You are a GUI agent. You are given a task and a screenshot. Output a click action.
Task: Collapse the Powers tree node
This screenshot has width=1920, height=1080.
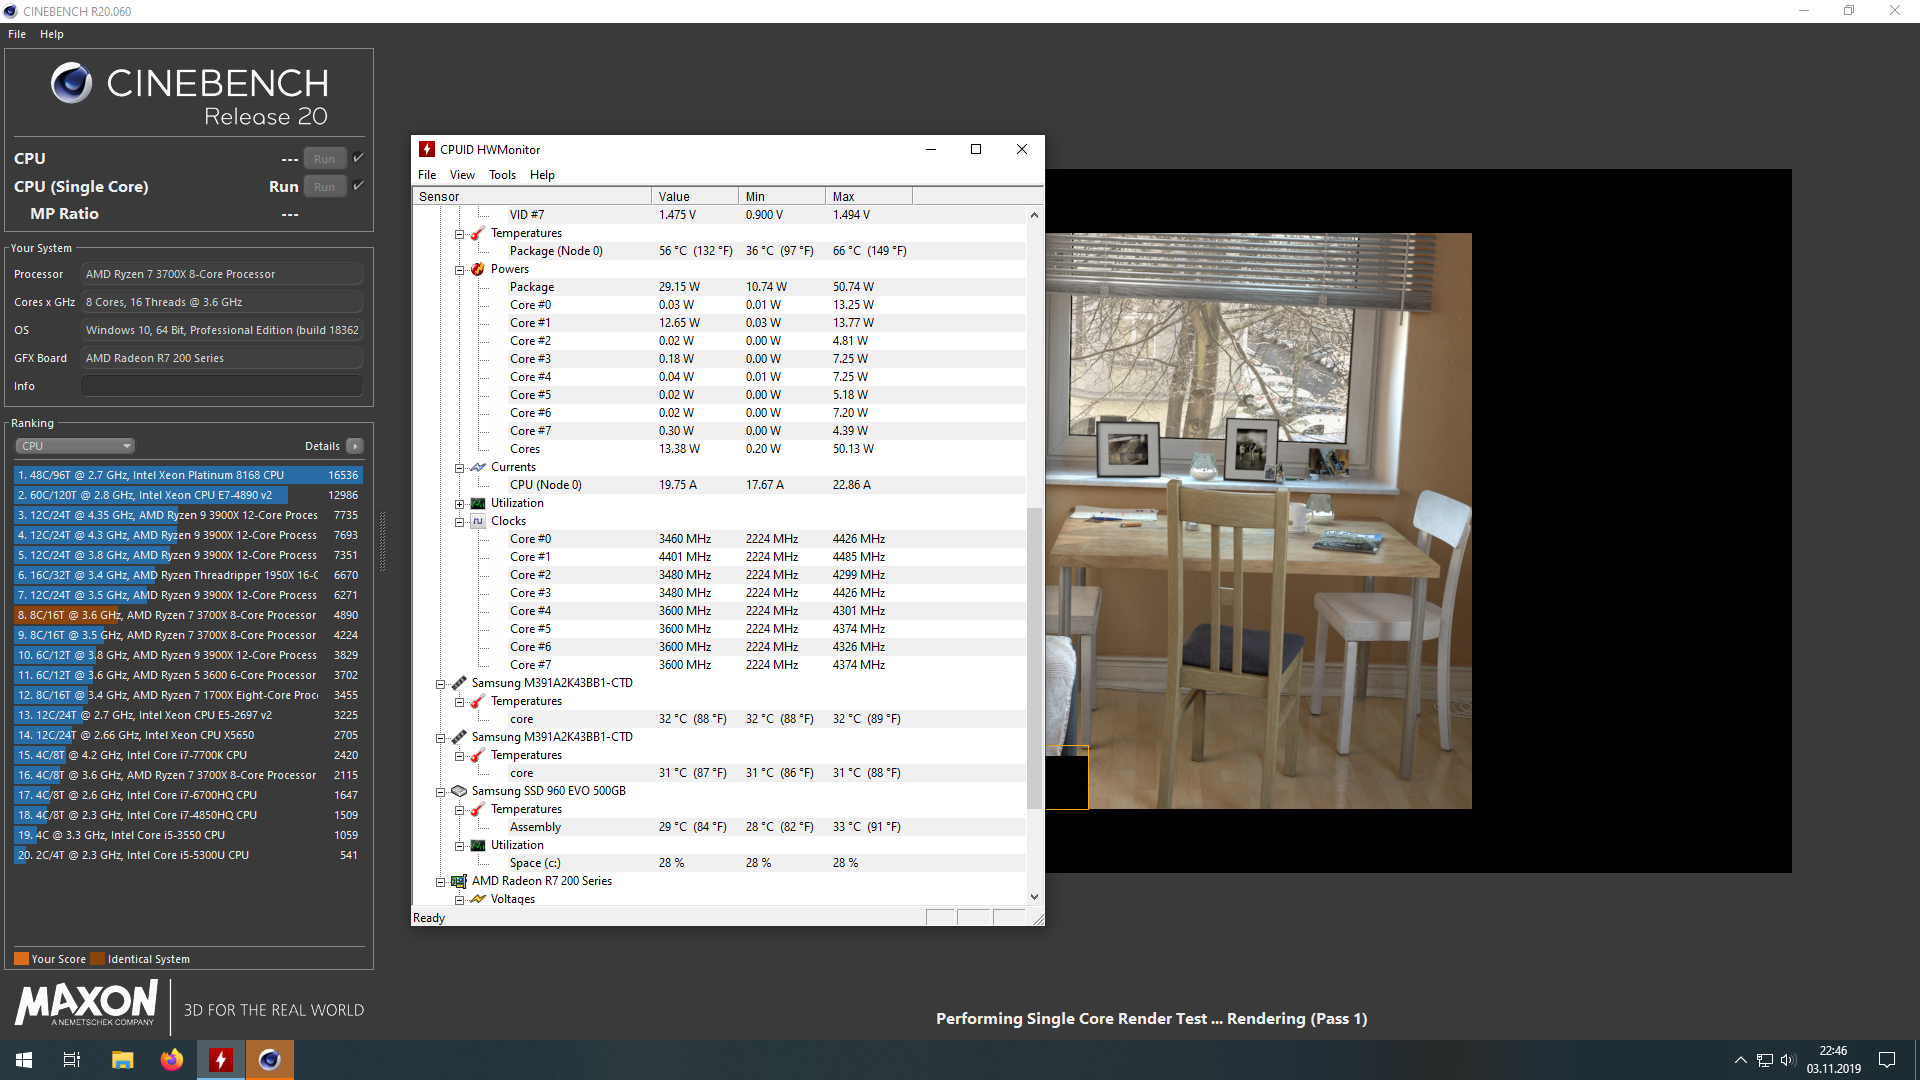[459, 270]
